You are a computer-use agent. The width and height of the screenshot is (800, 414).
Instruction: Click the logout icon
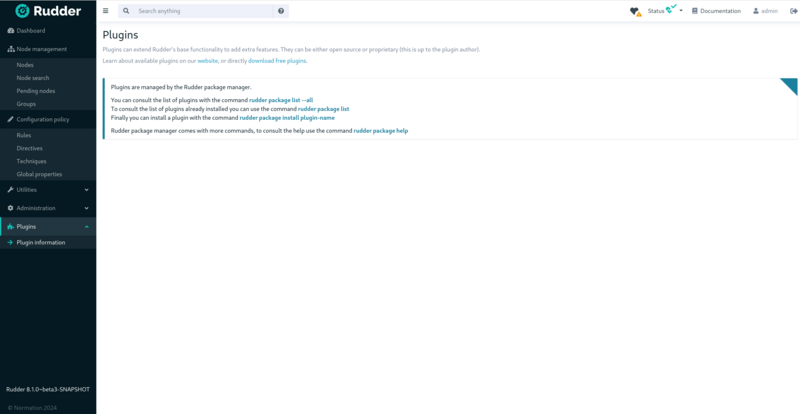[793, 11]
